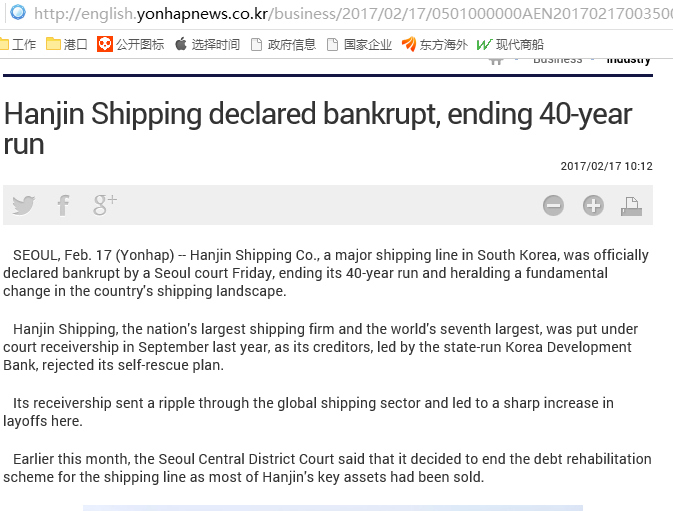This screenshot has width=673, height=511.
Task: Print the article using printer icon
Action: pos(631,206)
